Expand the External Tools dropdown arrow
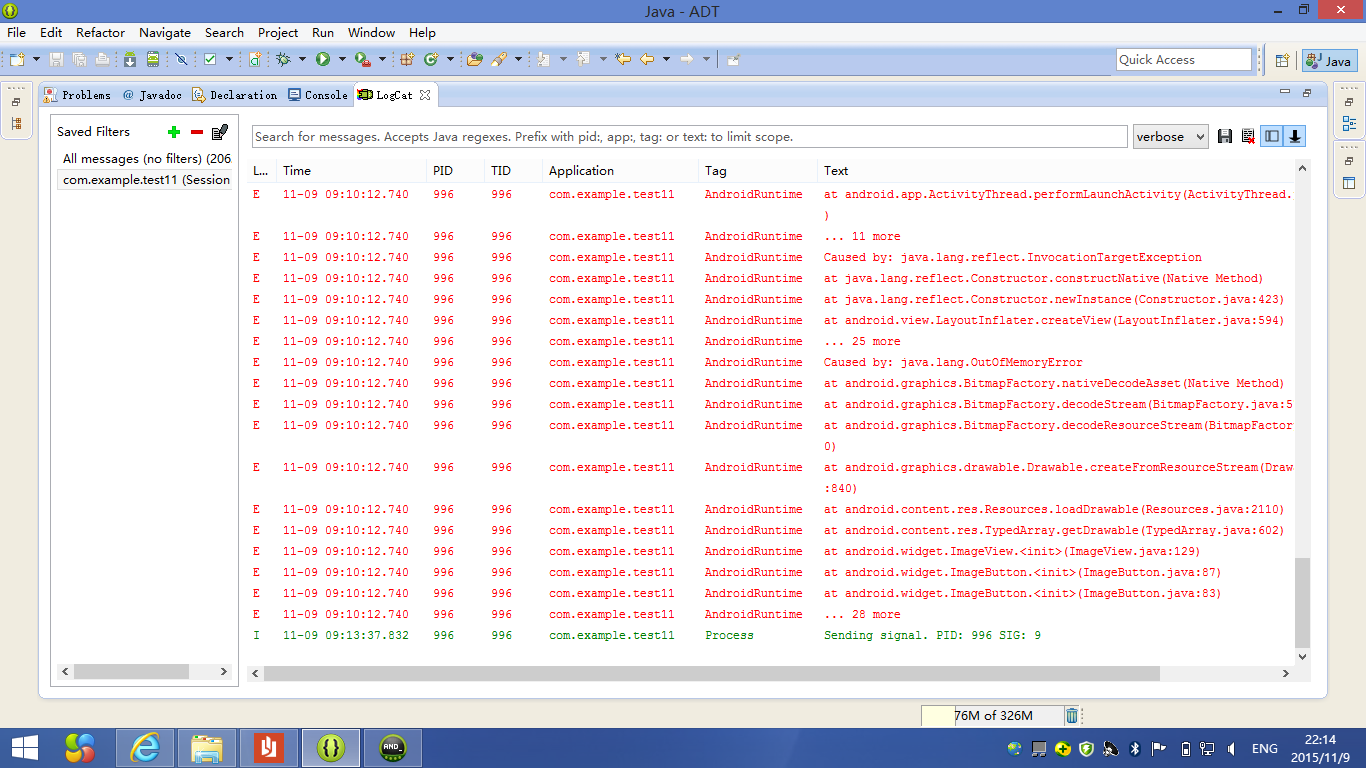Viewport: 1366px width, 768px height. [383, 60]
